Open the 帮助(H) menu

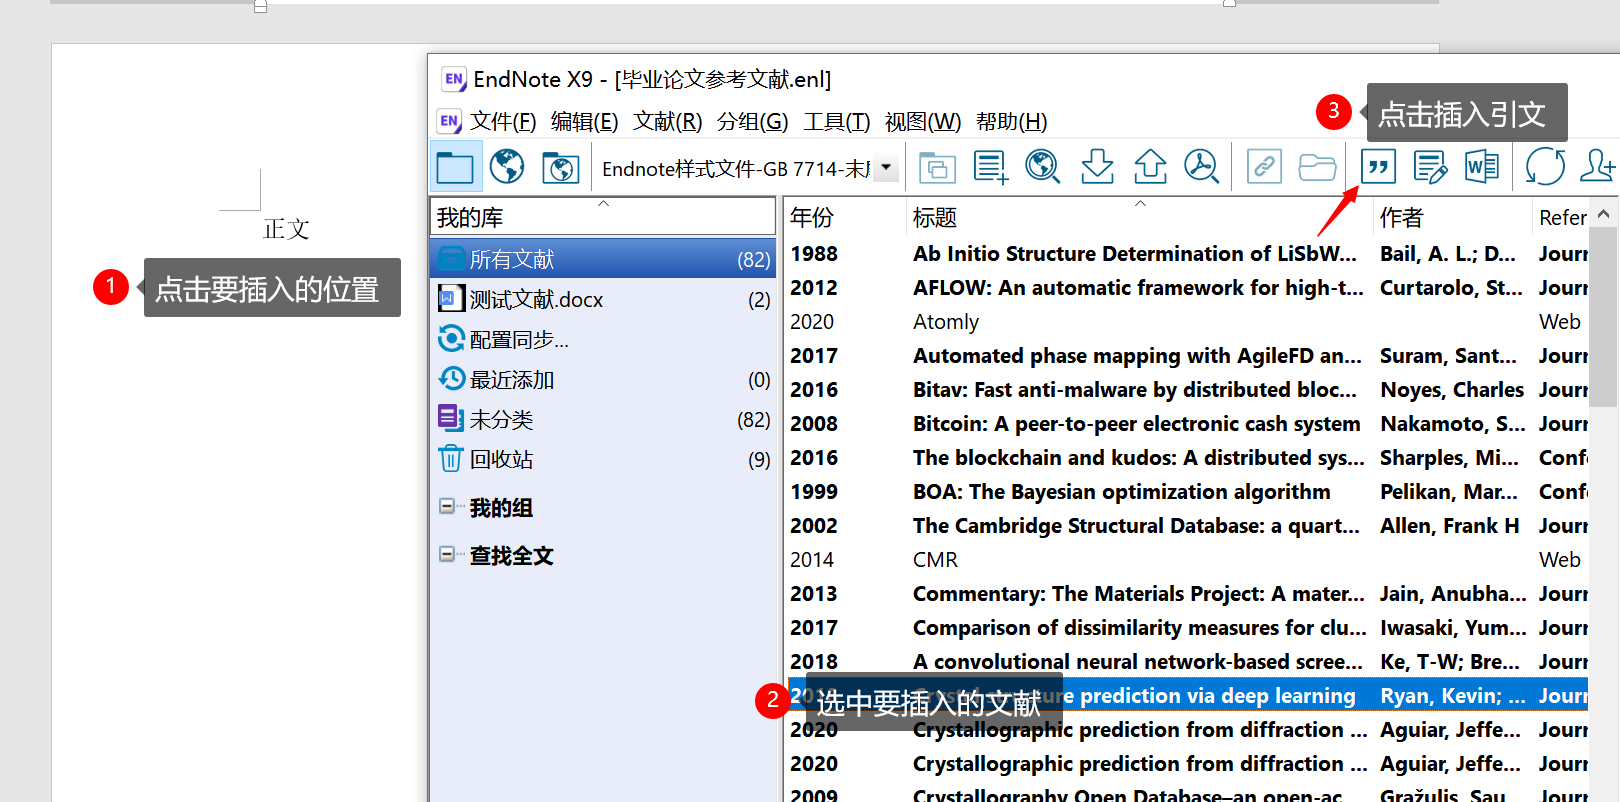tap(1012, 122)
